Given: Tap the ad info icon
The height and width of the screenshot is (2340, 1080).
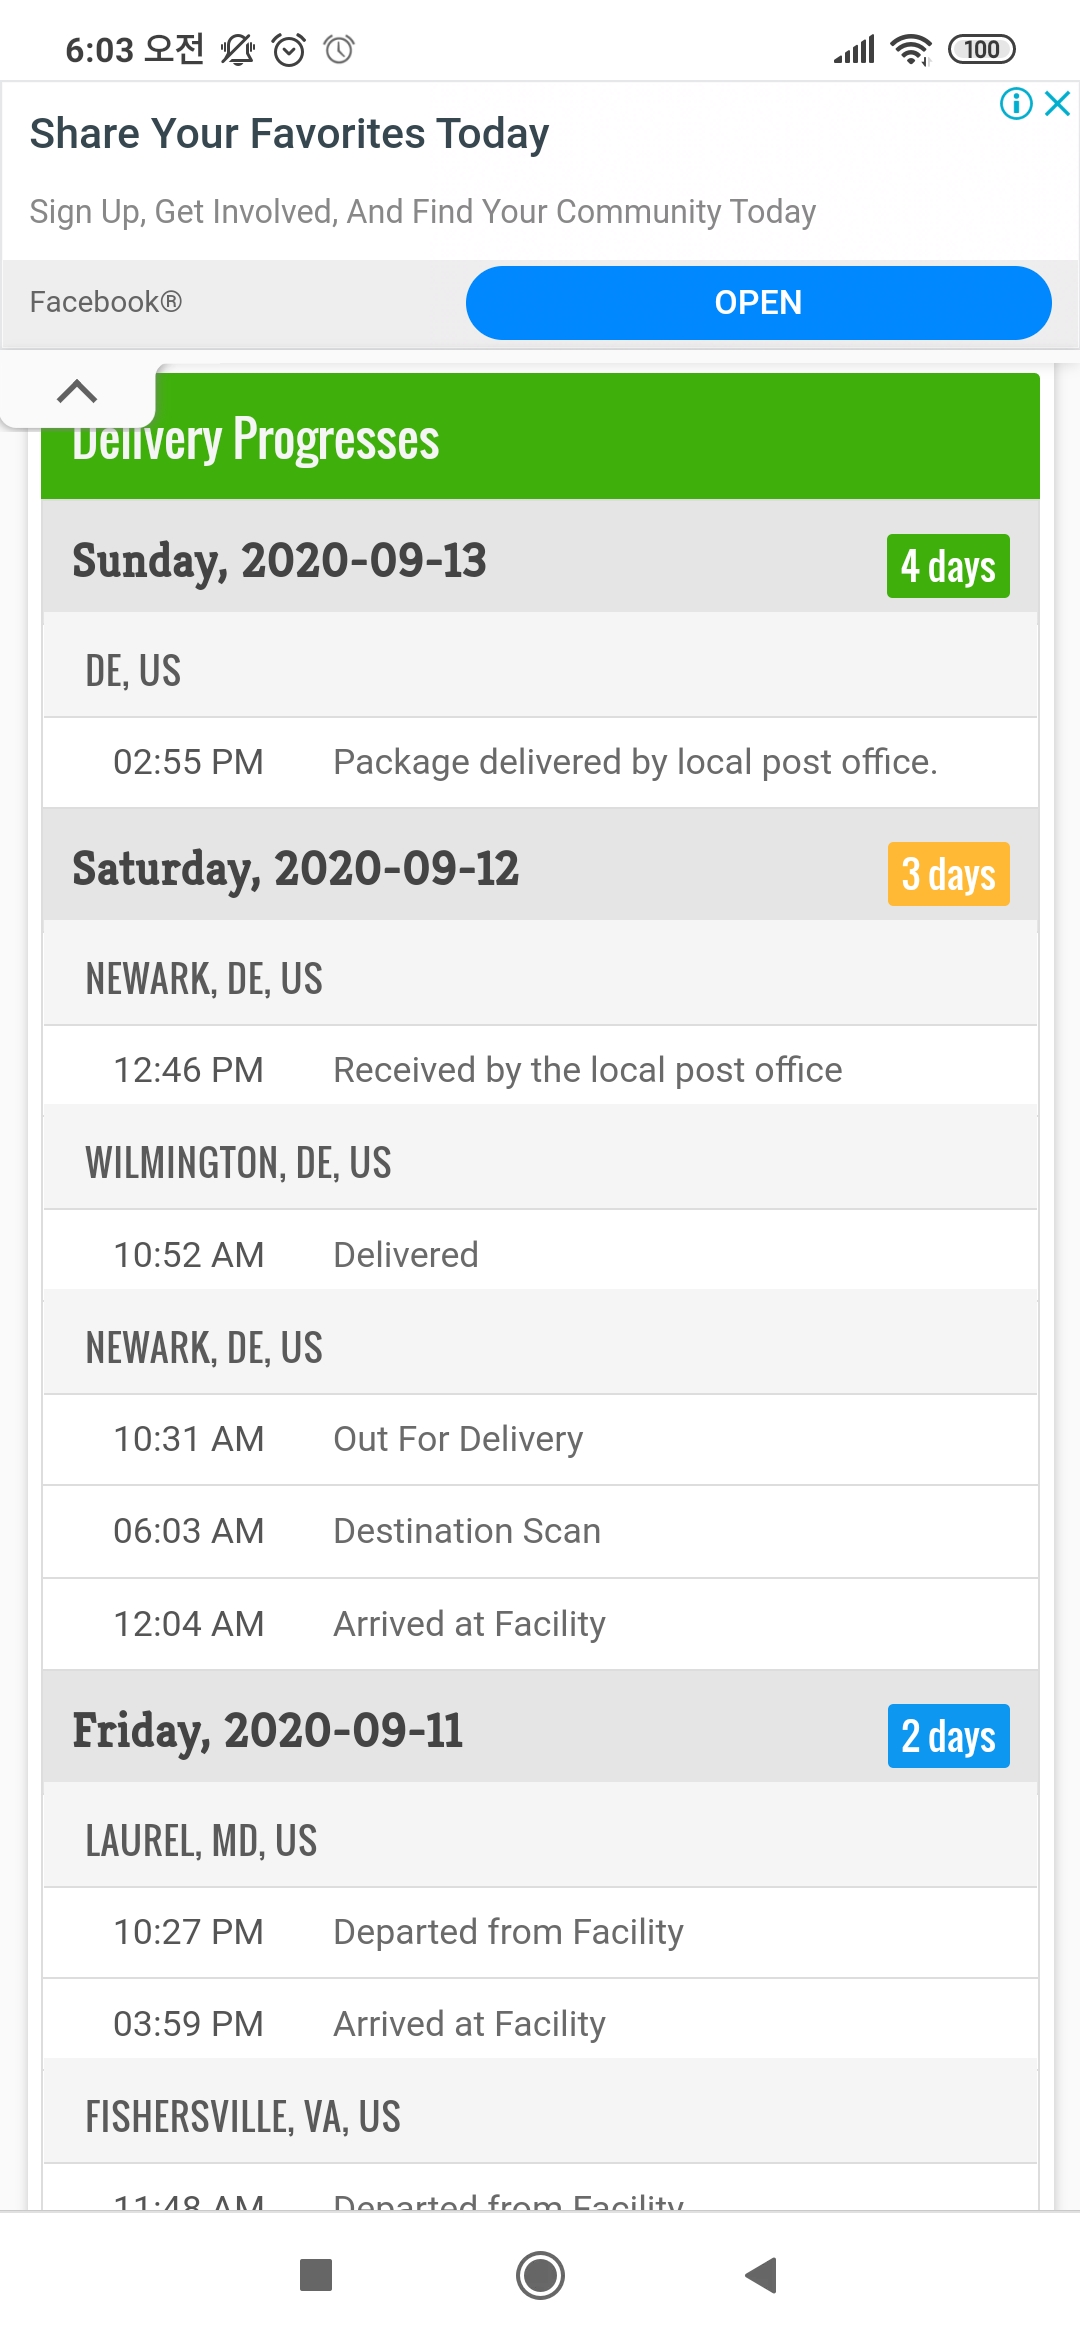Looking at the screenshot, I should click(1016, 103).
